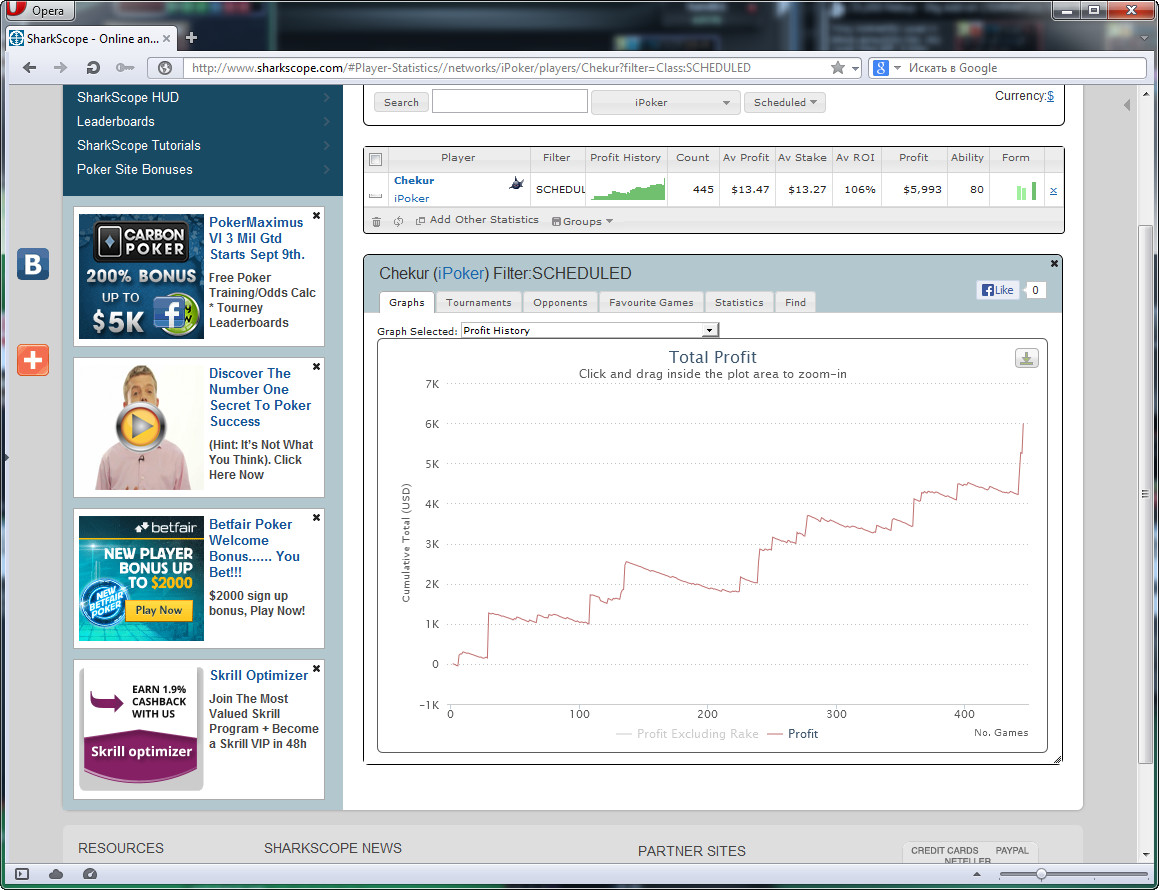Image resolution: width=1159 pixels, height=890 pixels.
Task: Open the Favourite Games tab
Action: click(651, 302)
